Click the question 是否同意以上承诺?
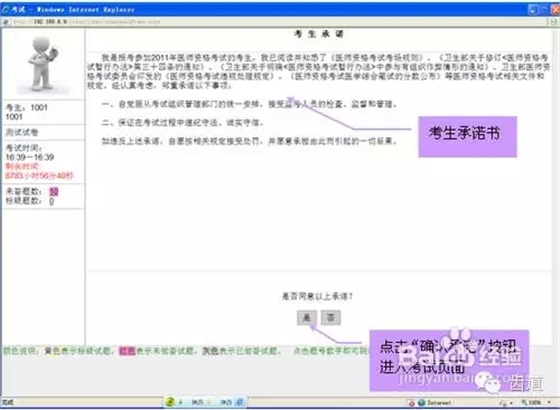The height and width of the screenshot is (410, 560). (x=318, y=296)
